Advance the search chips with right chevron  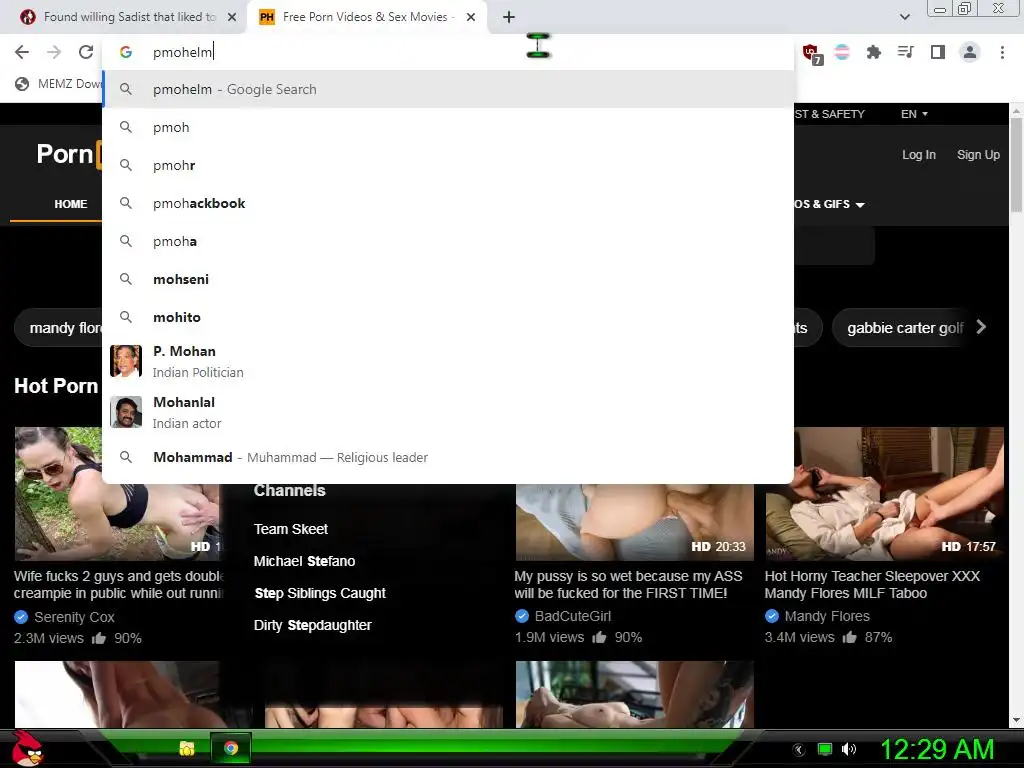point(981,327)
